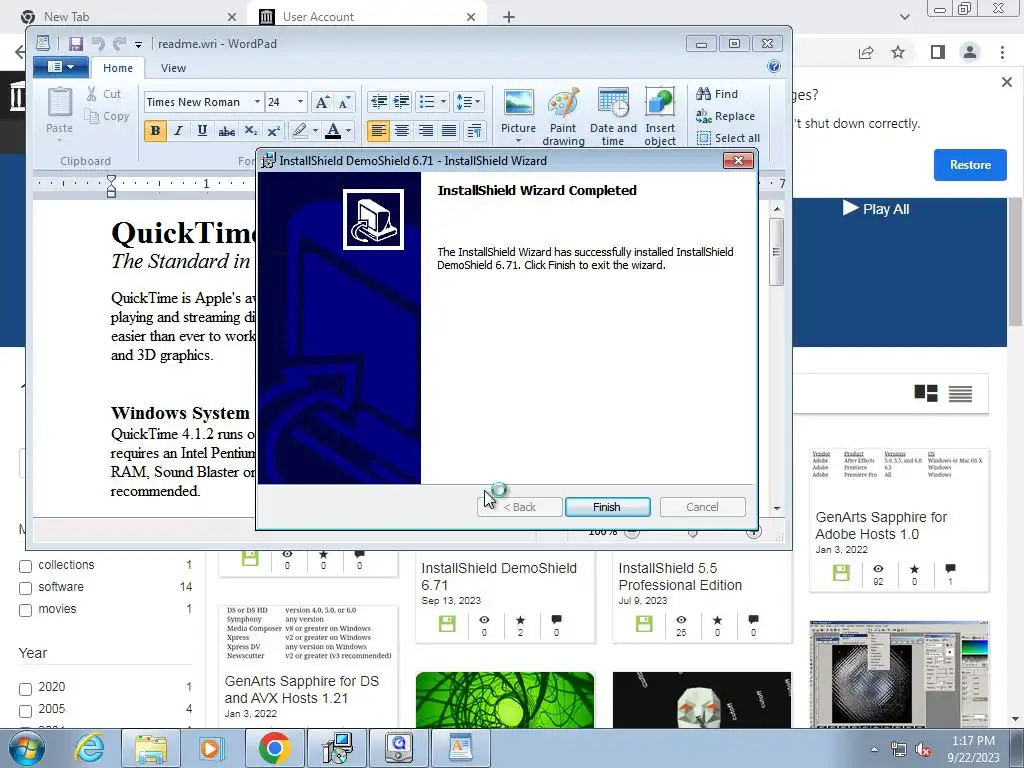Toggle Italic formatting in WordPad
The width and height of the screenshot is (1024, 768).
coord(178,131)
